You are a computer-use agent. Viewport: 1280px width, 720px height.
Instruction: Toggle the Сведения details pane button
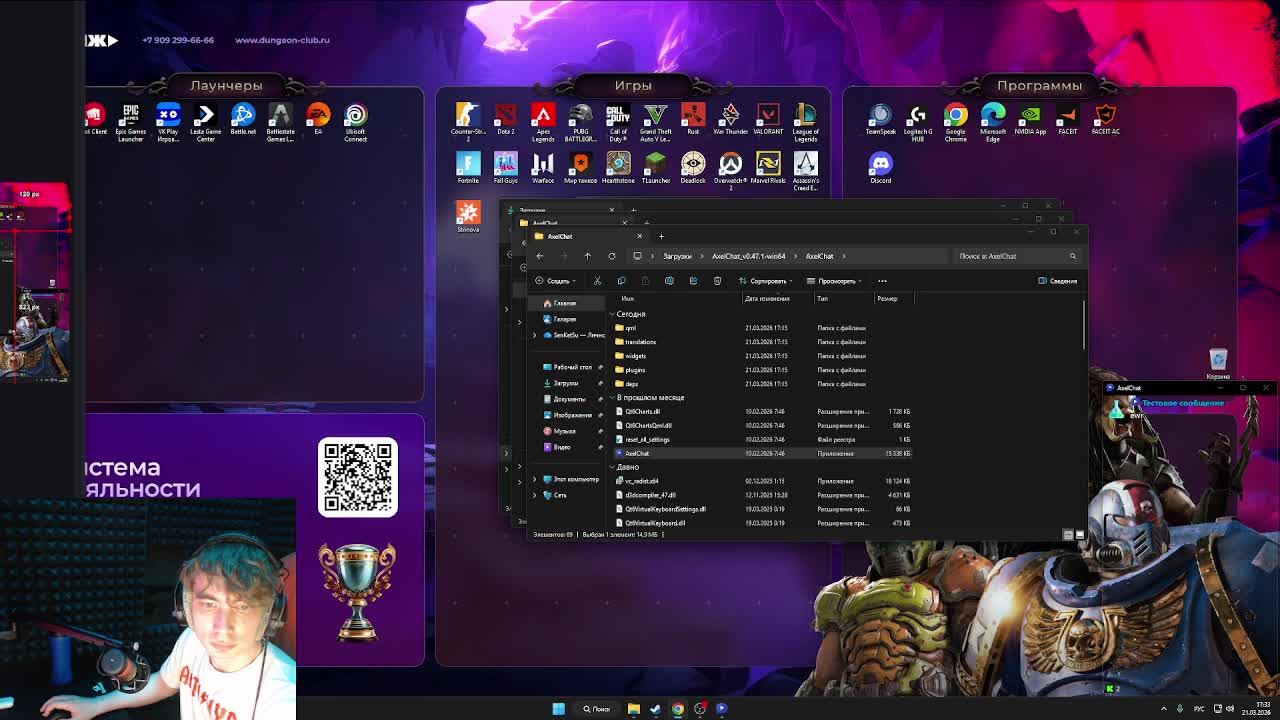click(1057, 281)
